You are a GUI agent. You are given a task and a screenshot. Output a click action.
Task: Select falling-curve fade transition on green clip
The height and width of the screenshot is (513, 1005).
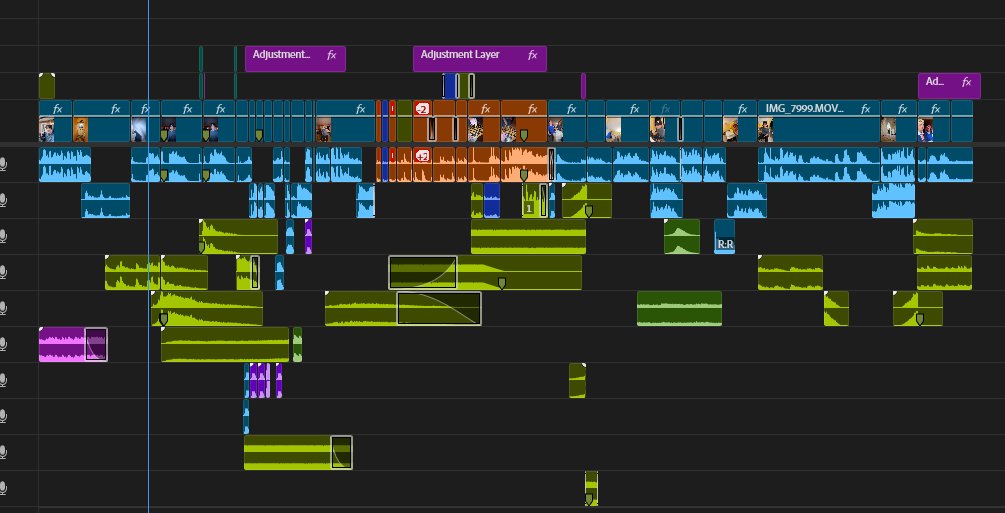pyautogui.click(x=439, y=308)
